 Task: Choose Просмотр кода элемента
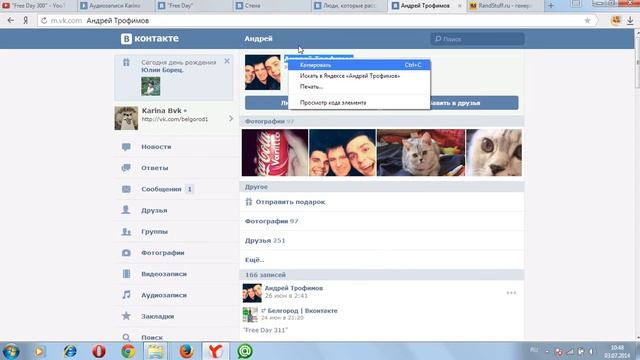(359, 103)
